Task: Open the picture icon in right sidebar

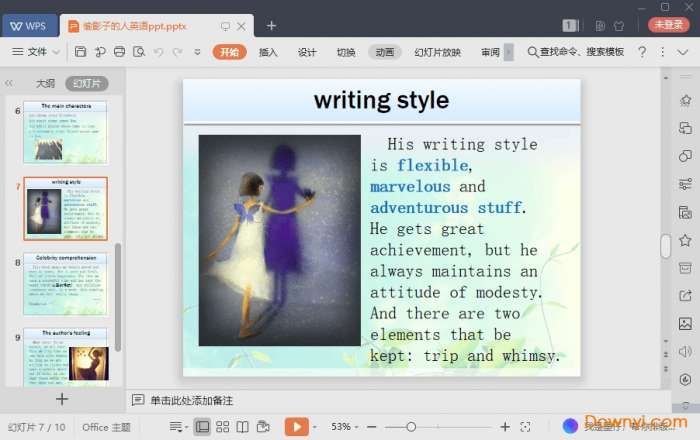Action: click(x=685, y=324)
